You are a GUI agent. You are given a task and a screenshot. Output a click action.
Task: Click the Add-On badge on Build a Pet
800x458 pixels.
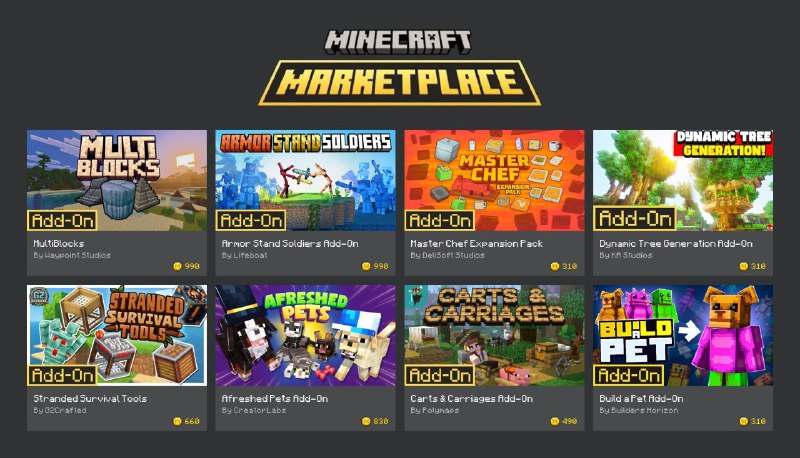click(x=629, y=375)
